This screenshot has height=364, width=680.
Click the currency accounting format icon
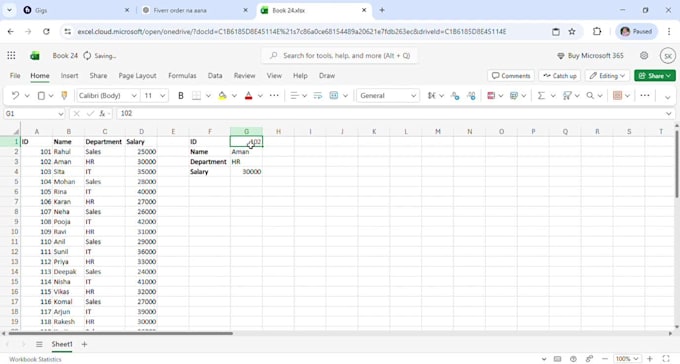click(x=432, y=95)
